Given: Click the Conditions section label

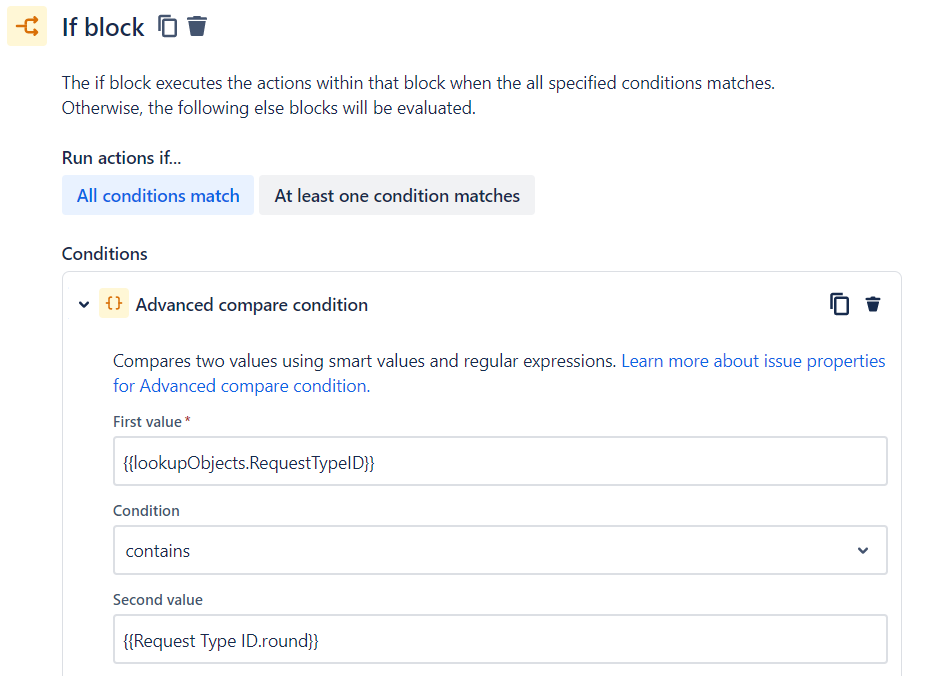Looking at the screenshot, I should click(105, 254).
